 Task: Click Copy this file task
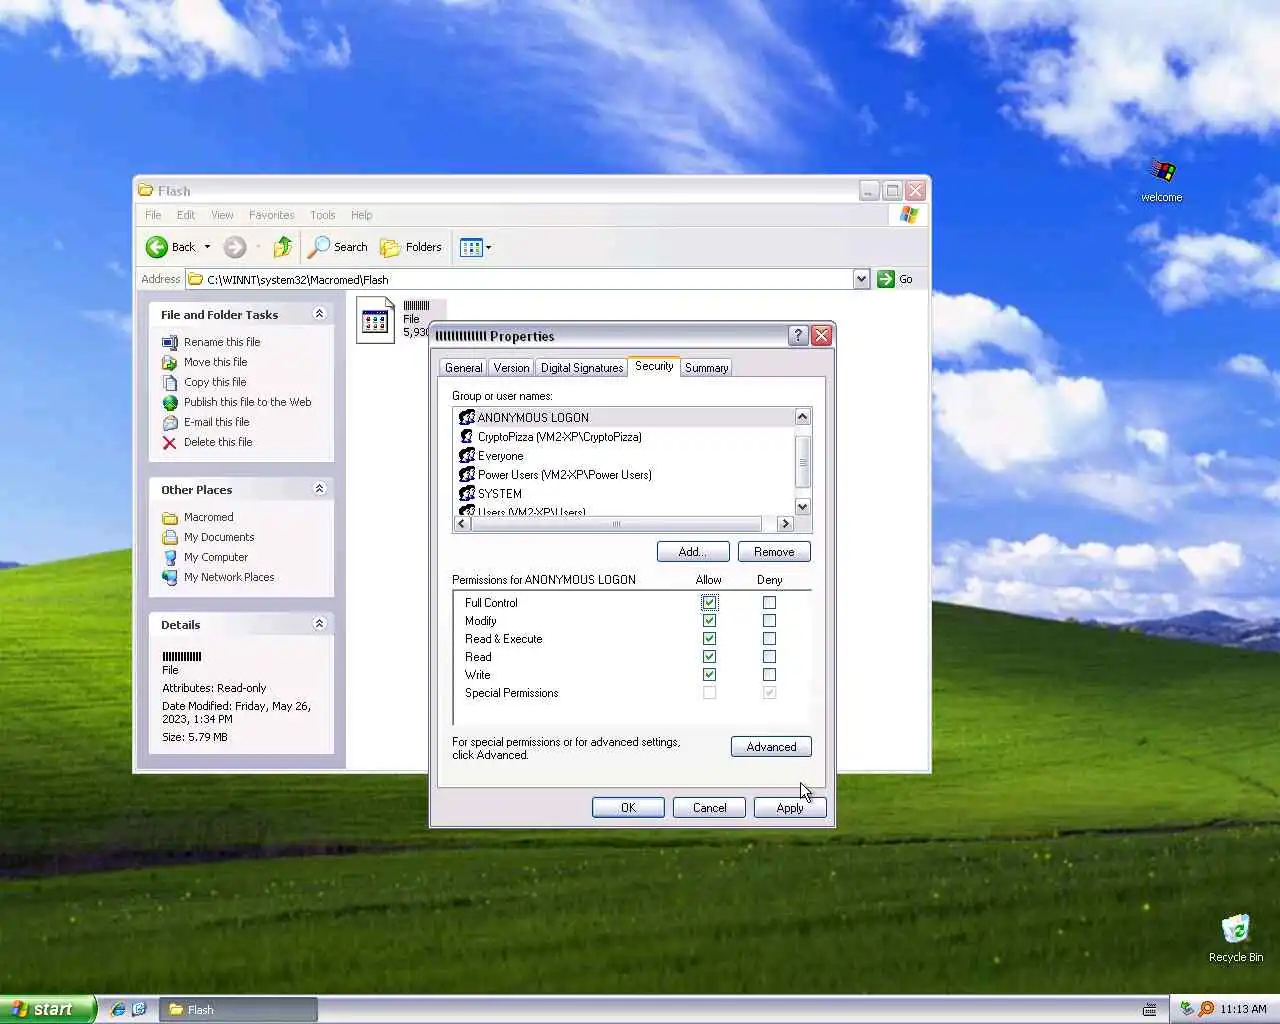point(214,382)
